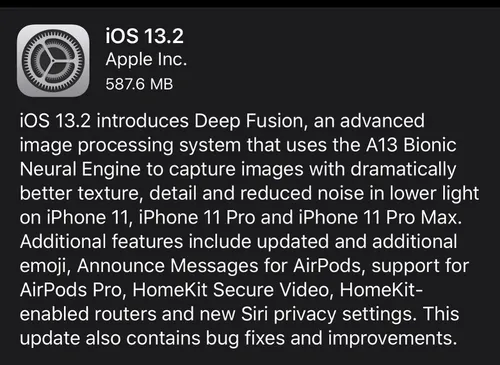Click the Announce Messages phrase

[x=168, y=266]
